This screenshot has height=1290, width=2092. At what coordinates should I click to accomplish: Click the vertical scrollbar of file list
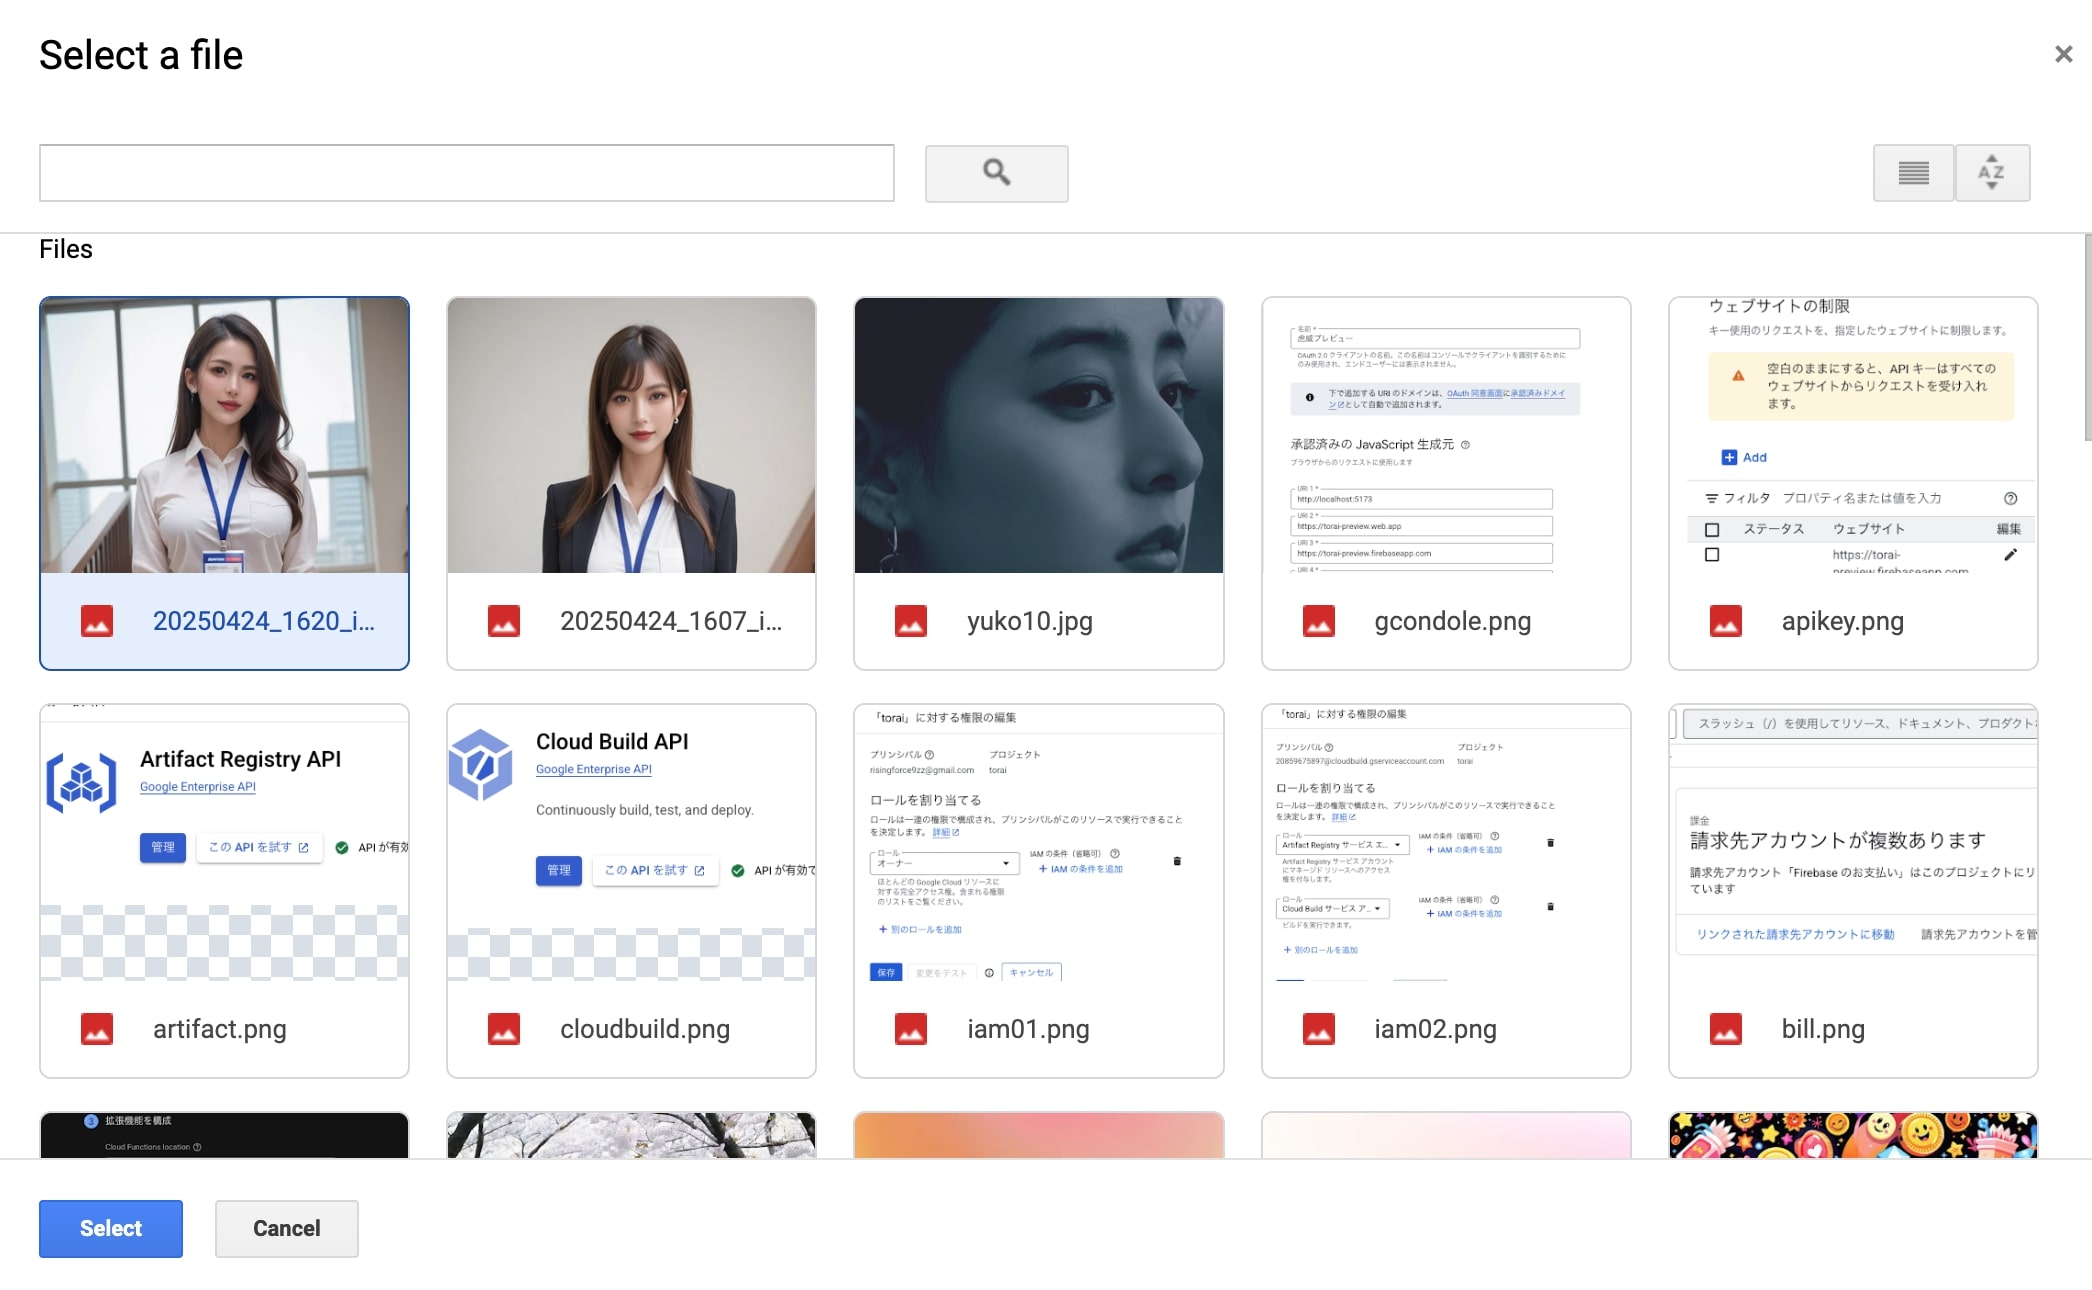(2087, 337)
